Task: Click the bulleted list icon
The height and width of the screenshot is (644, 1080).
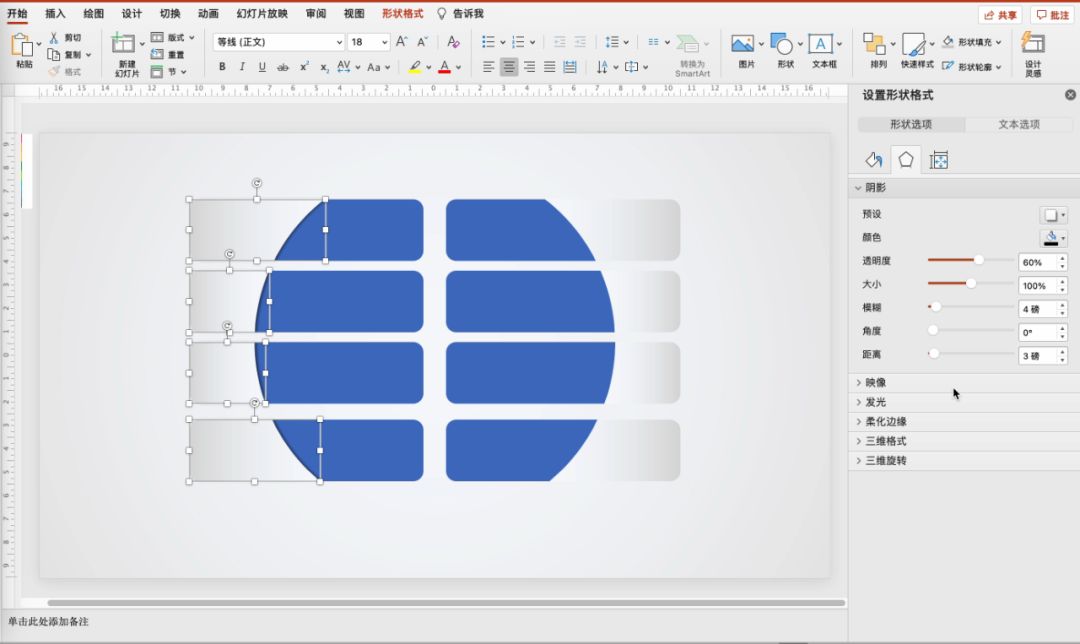Action: (488, 42)
